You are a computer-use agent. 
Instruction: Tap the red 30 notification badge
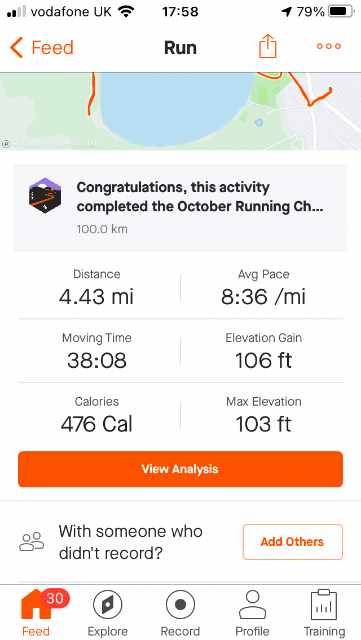coord(55,599)
